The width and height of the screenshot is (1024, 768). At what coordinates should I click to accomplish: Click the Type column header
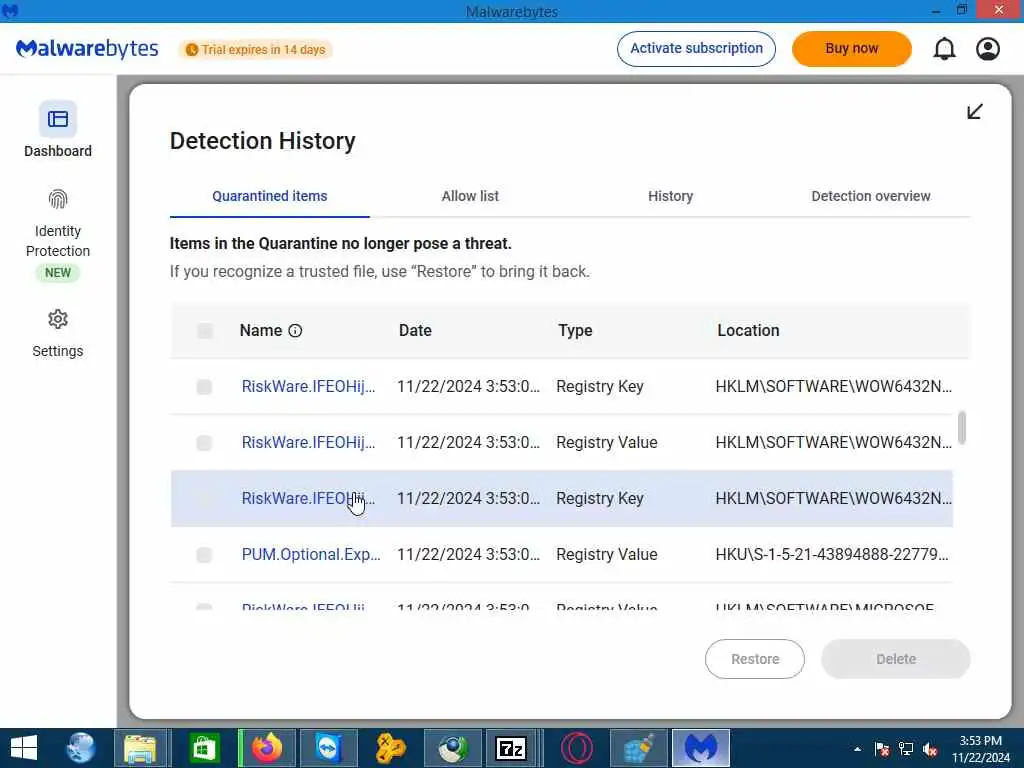(x=575, y=330)
